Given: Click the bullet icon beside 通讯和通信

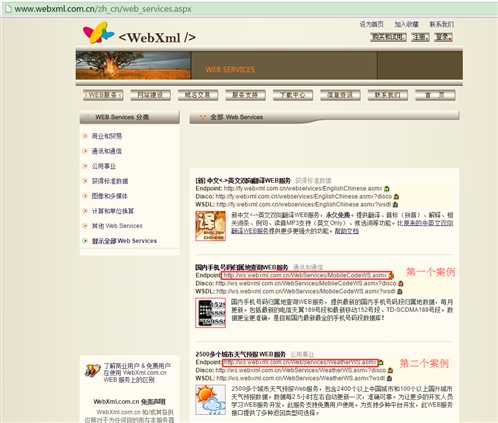Looking at the screenshot, I should coord(85,151).
